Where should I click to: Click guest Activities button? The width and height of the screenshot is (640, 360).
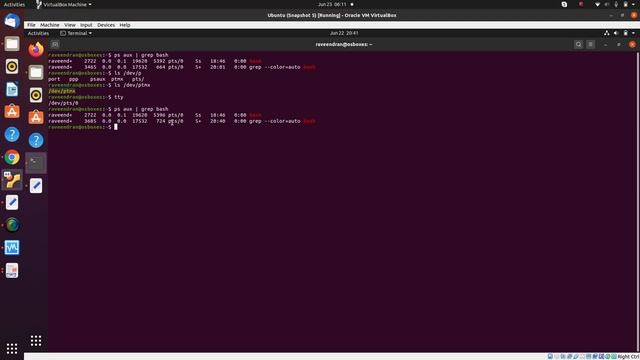[x=38, y=33]
